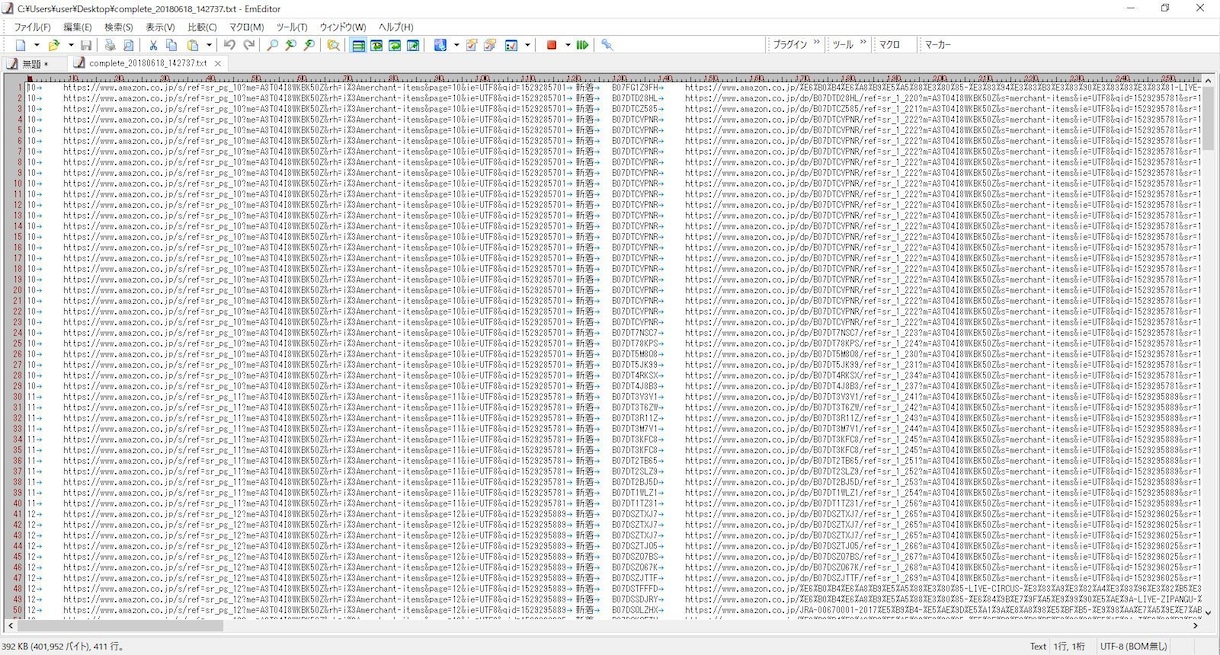Expand the Tools toolbar chevron

tap(863, 44)
